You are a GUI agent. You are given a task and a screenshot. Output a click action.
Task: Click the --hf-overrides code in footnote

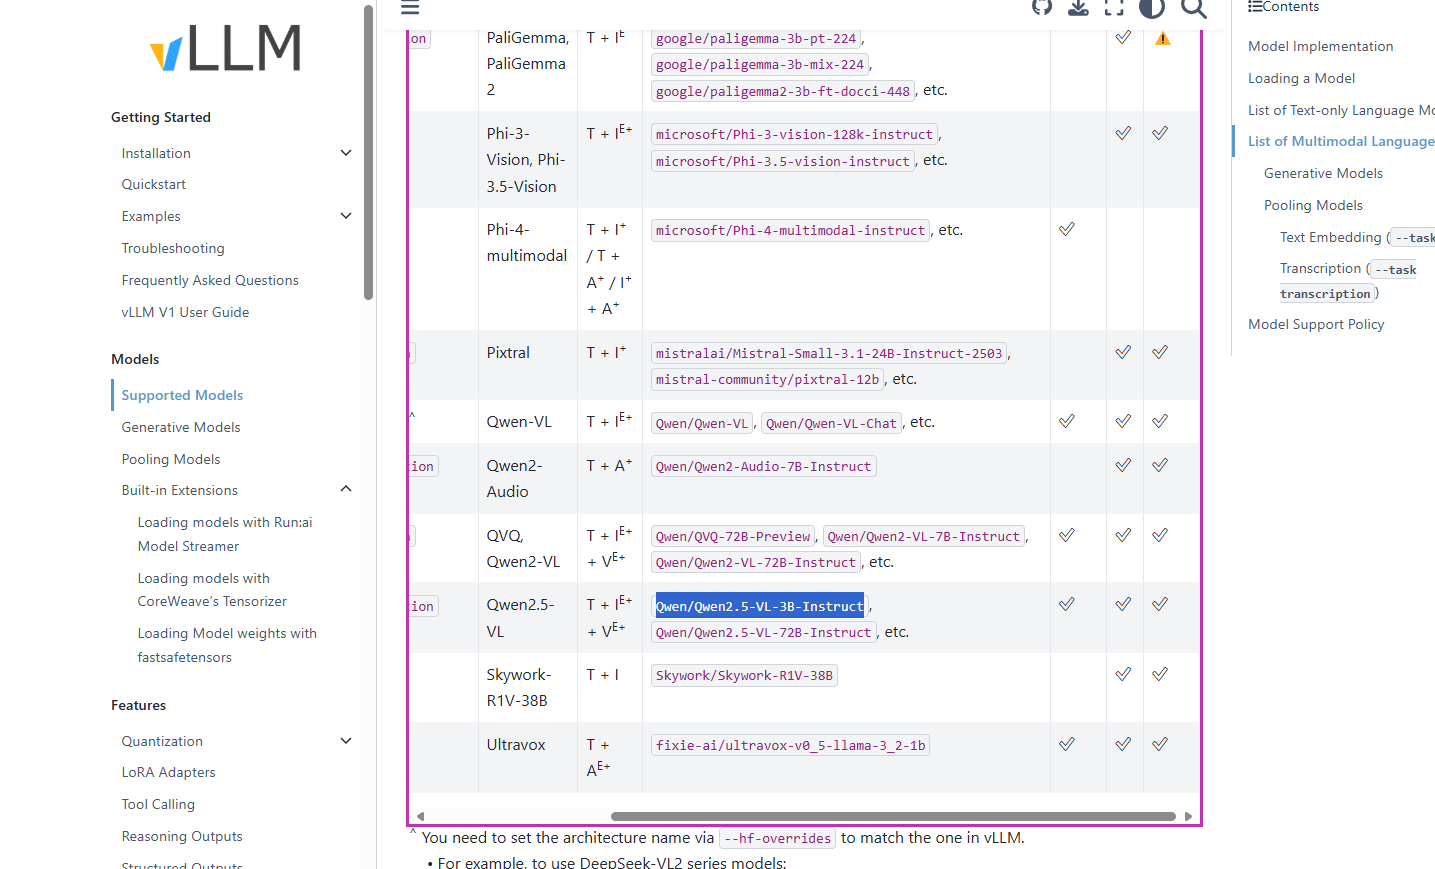(777, 839)
